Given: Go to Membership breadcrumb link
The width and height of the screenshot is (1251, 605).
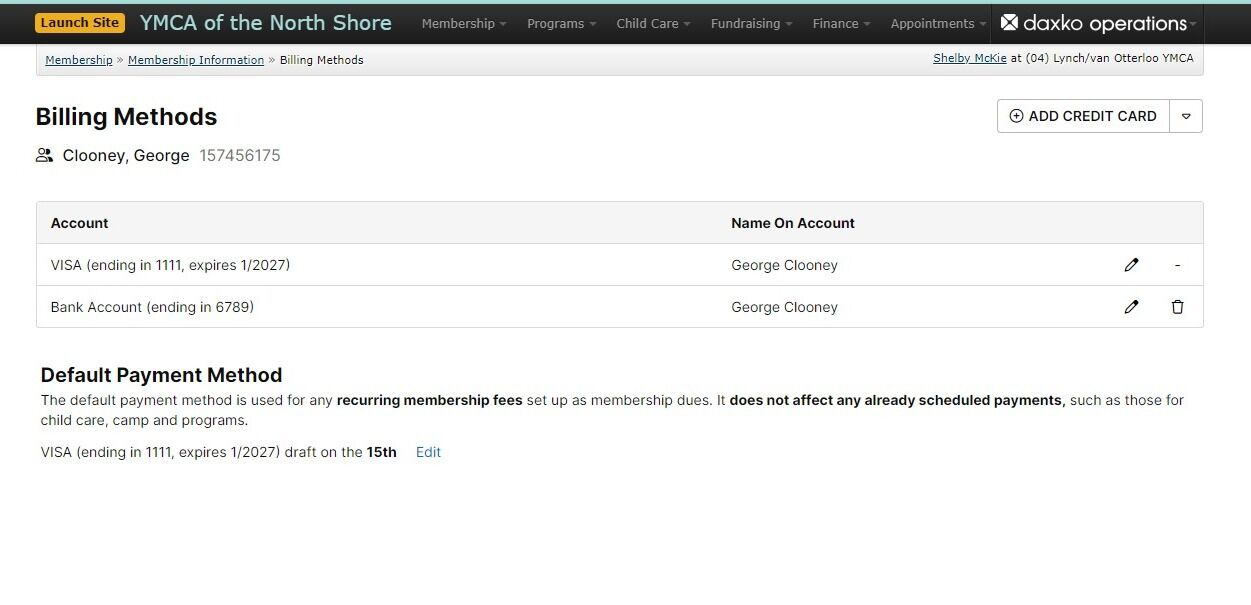Looking at the screenshot, I should [x=79, y=60].
